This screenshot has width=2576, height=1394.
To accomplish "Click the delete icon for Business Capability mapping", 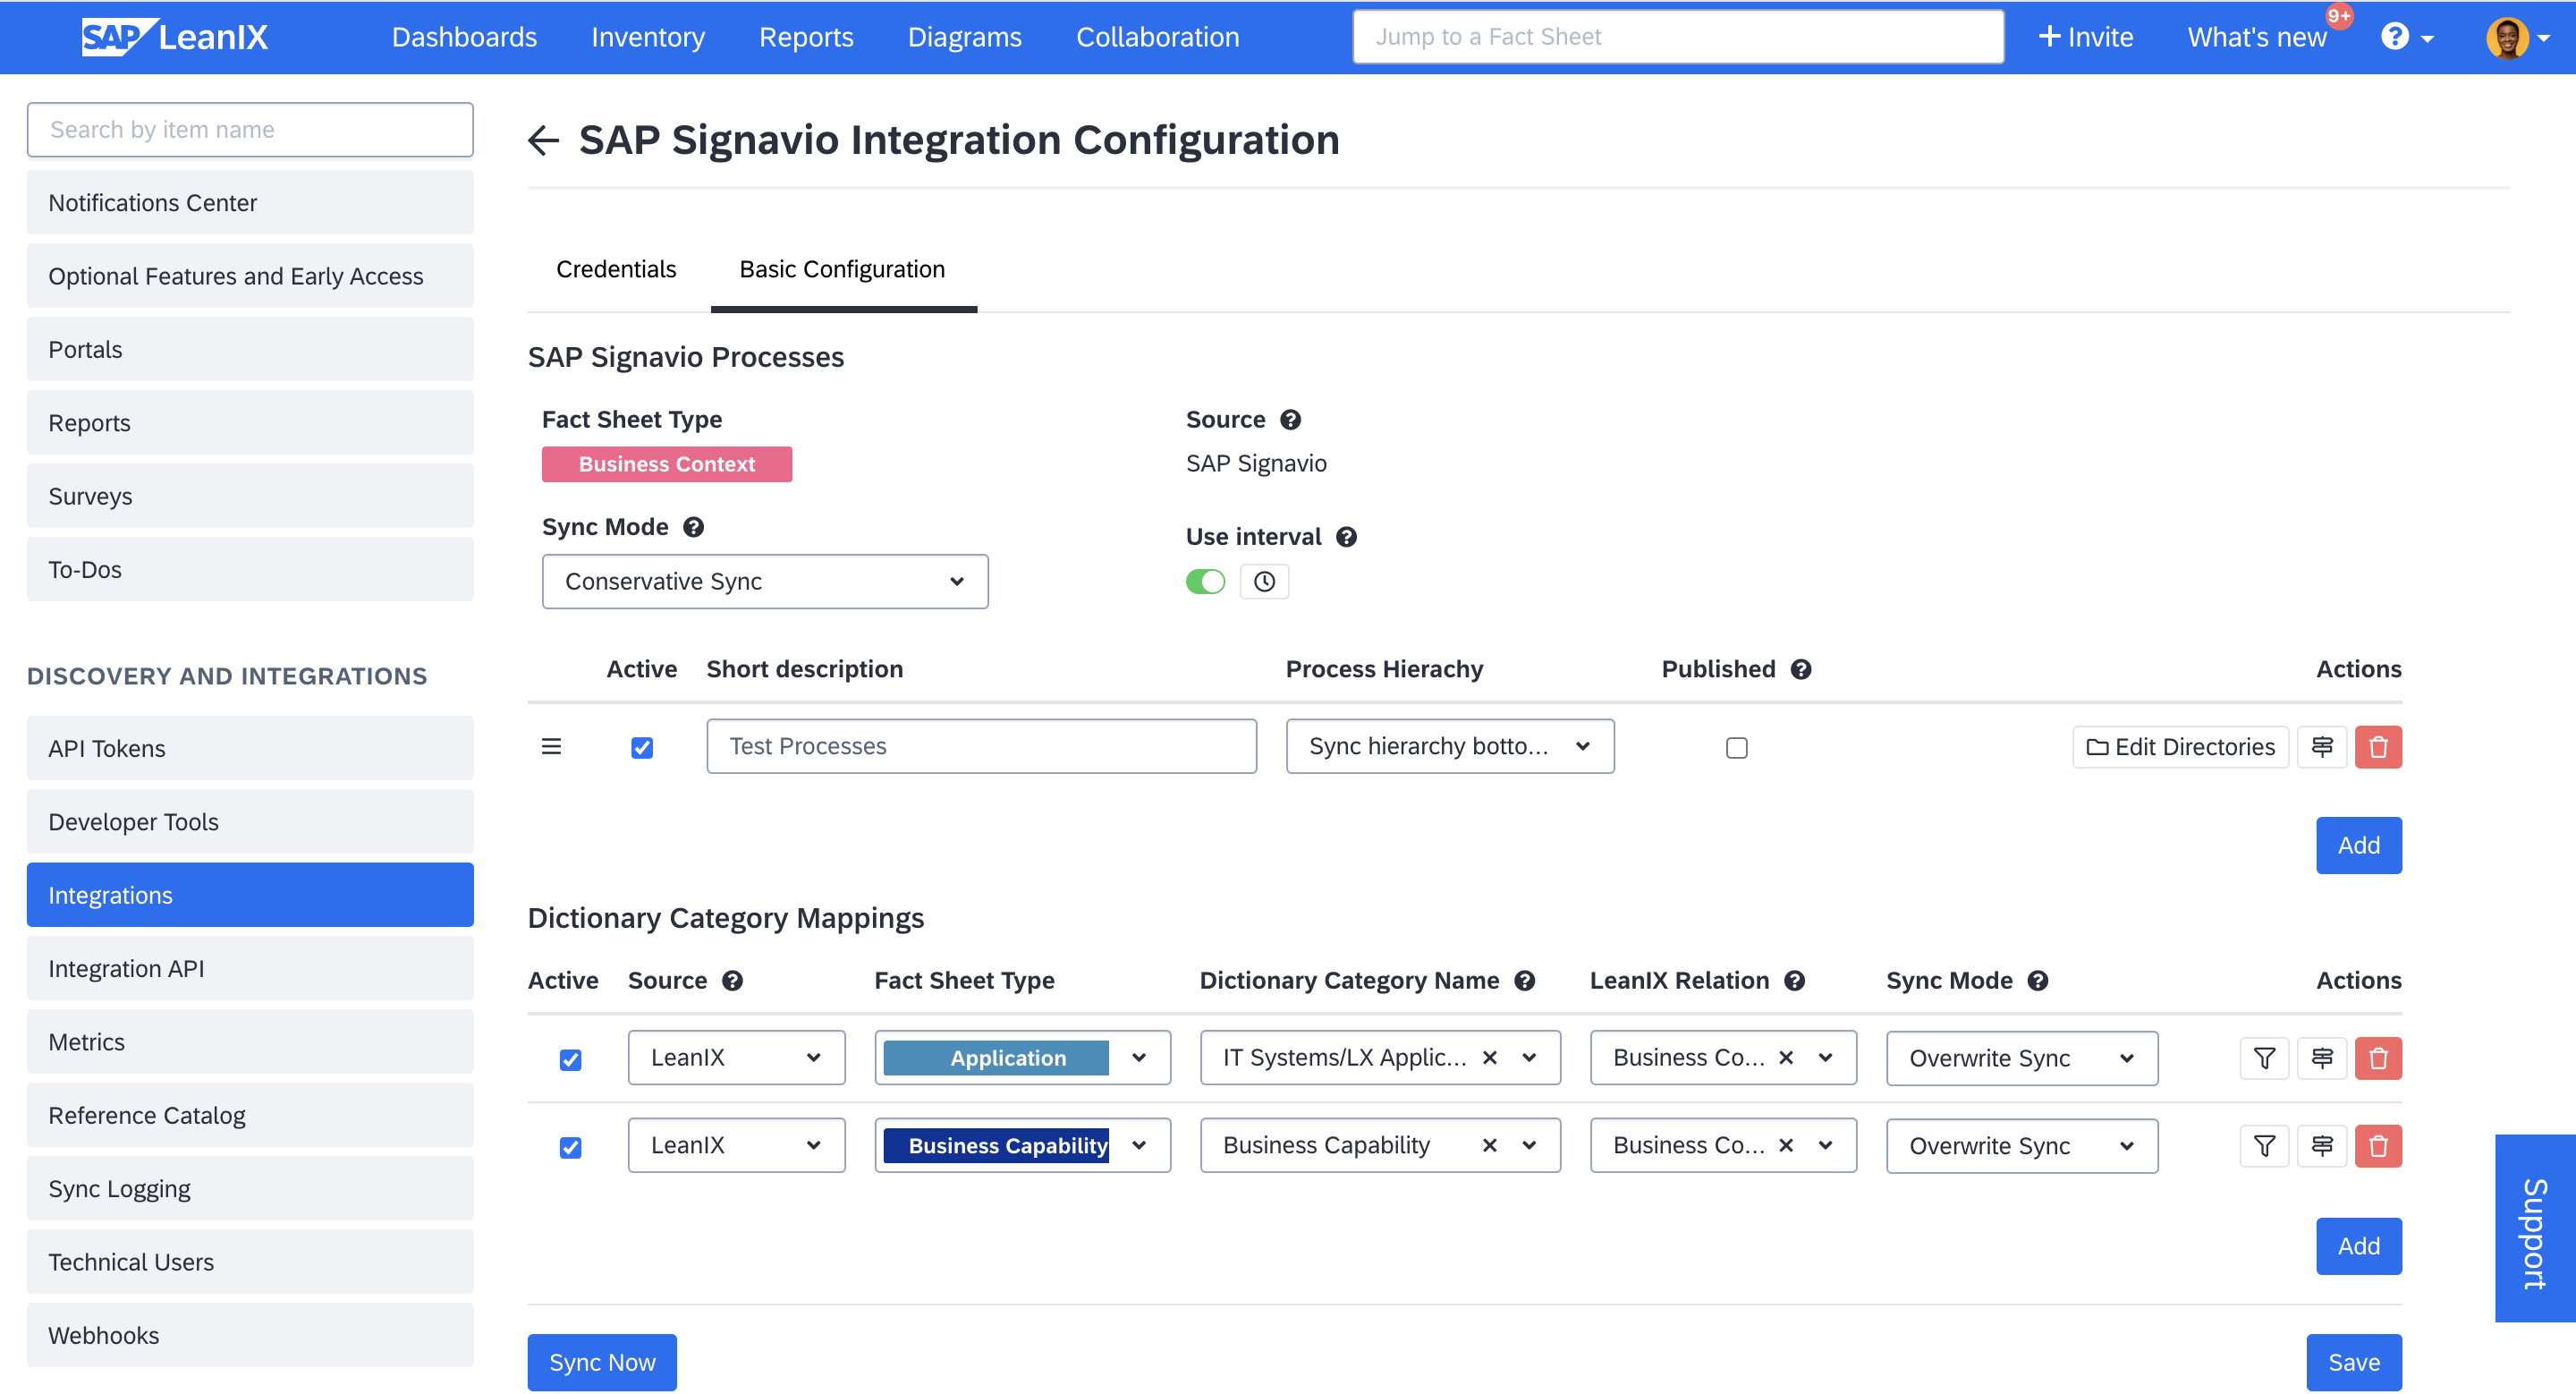I will (x=2377, y=1147).
